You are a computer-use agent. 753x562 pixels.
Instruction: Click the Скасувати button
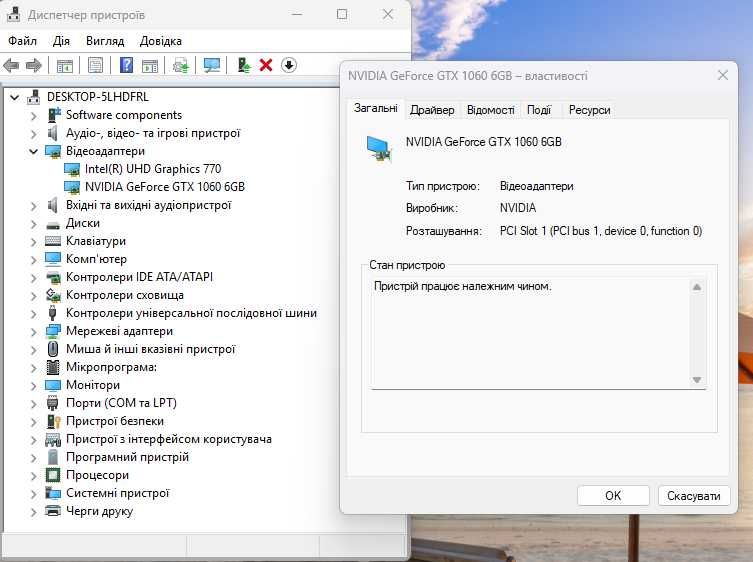[x=693, y=496]
